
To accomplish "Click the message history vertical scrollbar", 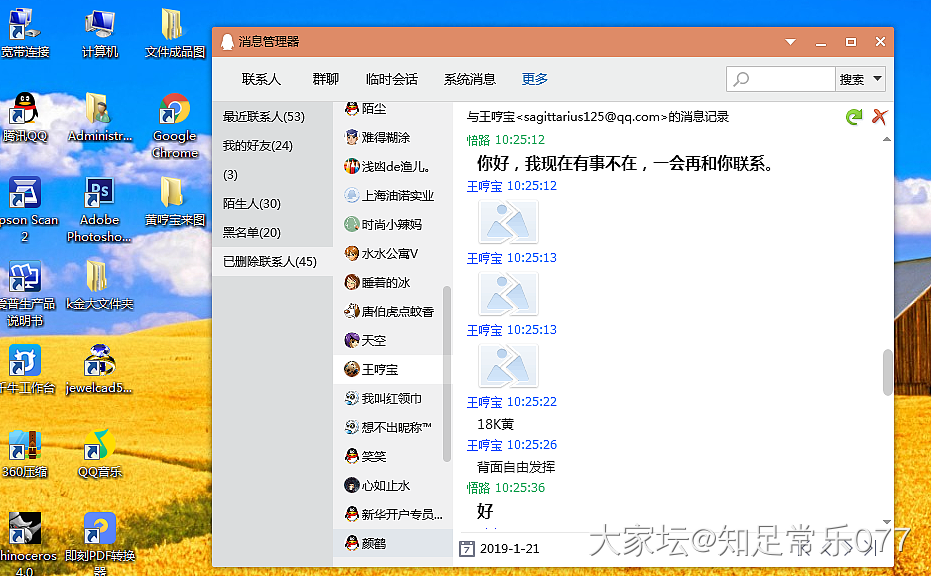I will tap(886, 371).
